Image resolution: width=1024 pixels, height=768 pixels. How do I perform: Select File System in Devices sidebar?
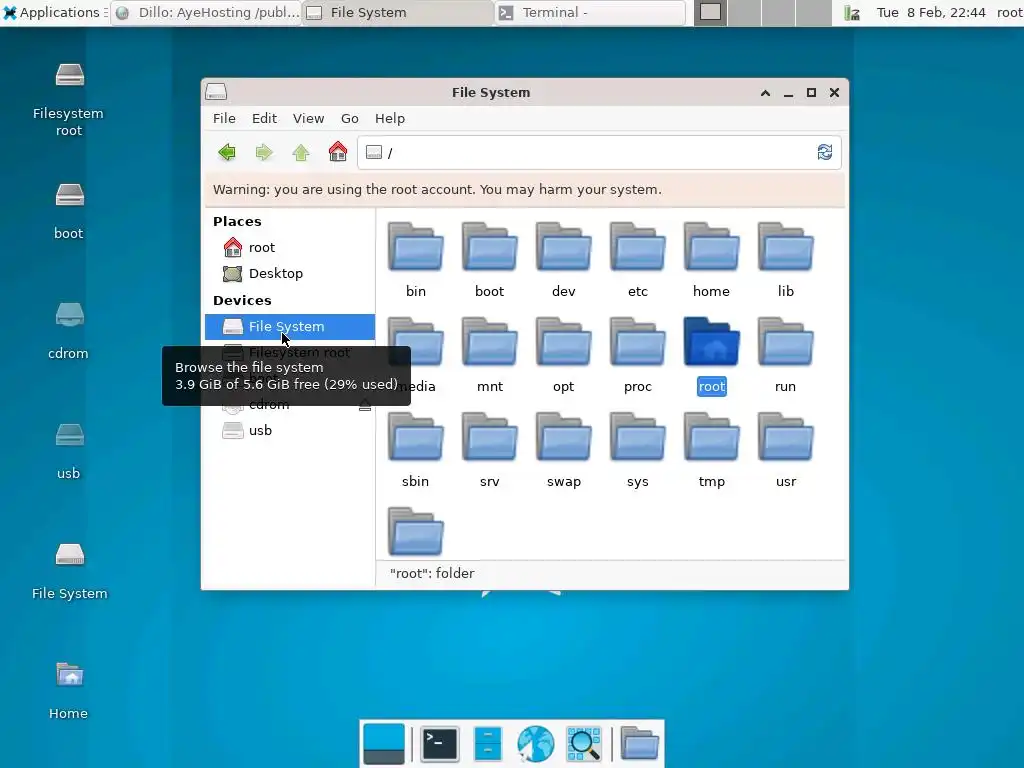[290, 327]
